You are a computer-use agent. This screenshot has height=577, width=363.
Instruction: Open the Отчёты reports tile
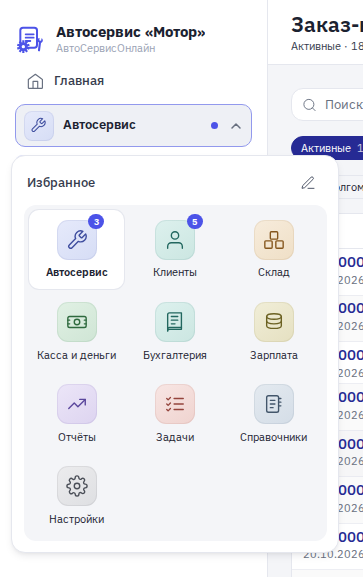77,414
